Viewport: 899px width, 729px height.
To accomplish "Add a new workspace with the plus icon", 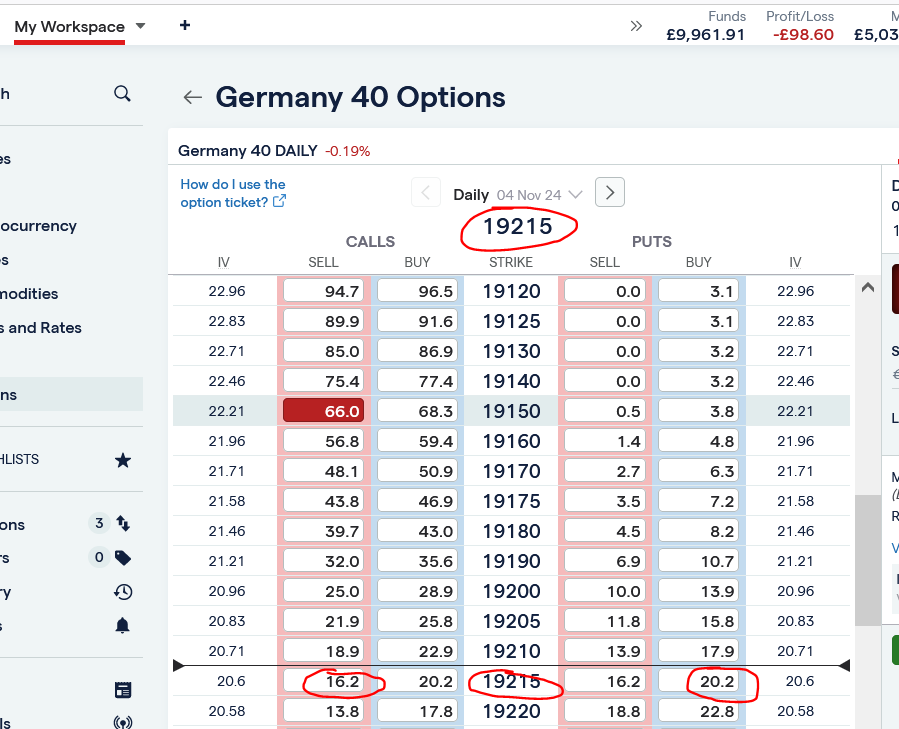I will point(185,25).
